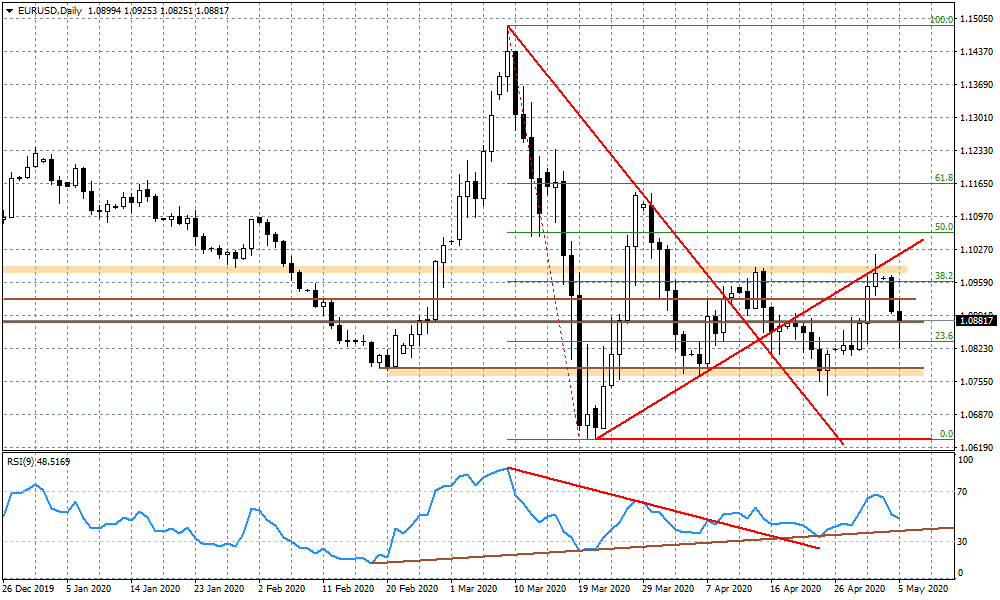
Task: Click price axis value 1.09590
Action: click(x=976, y=282)
